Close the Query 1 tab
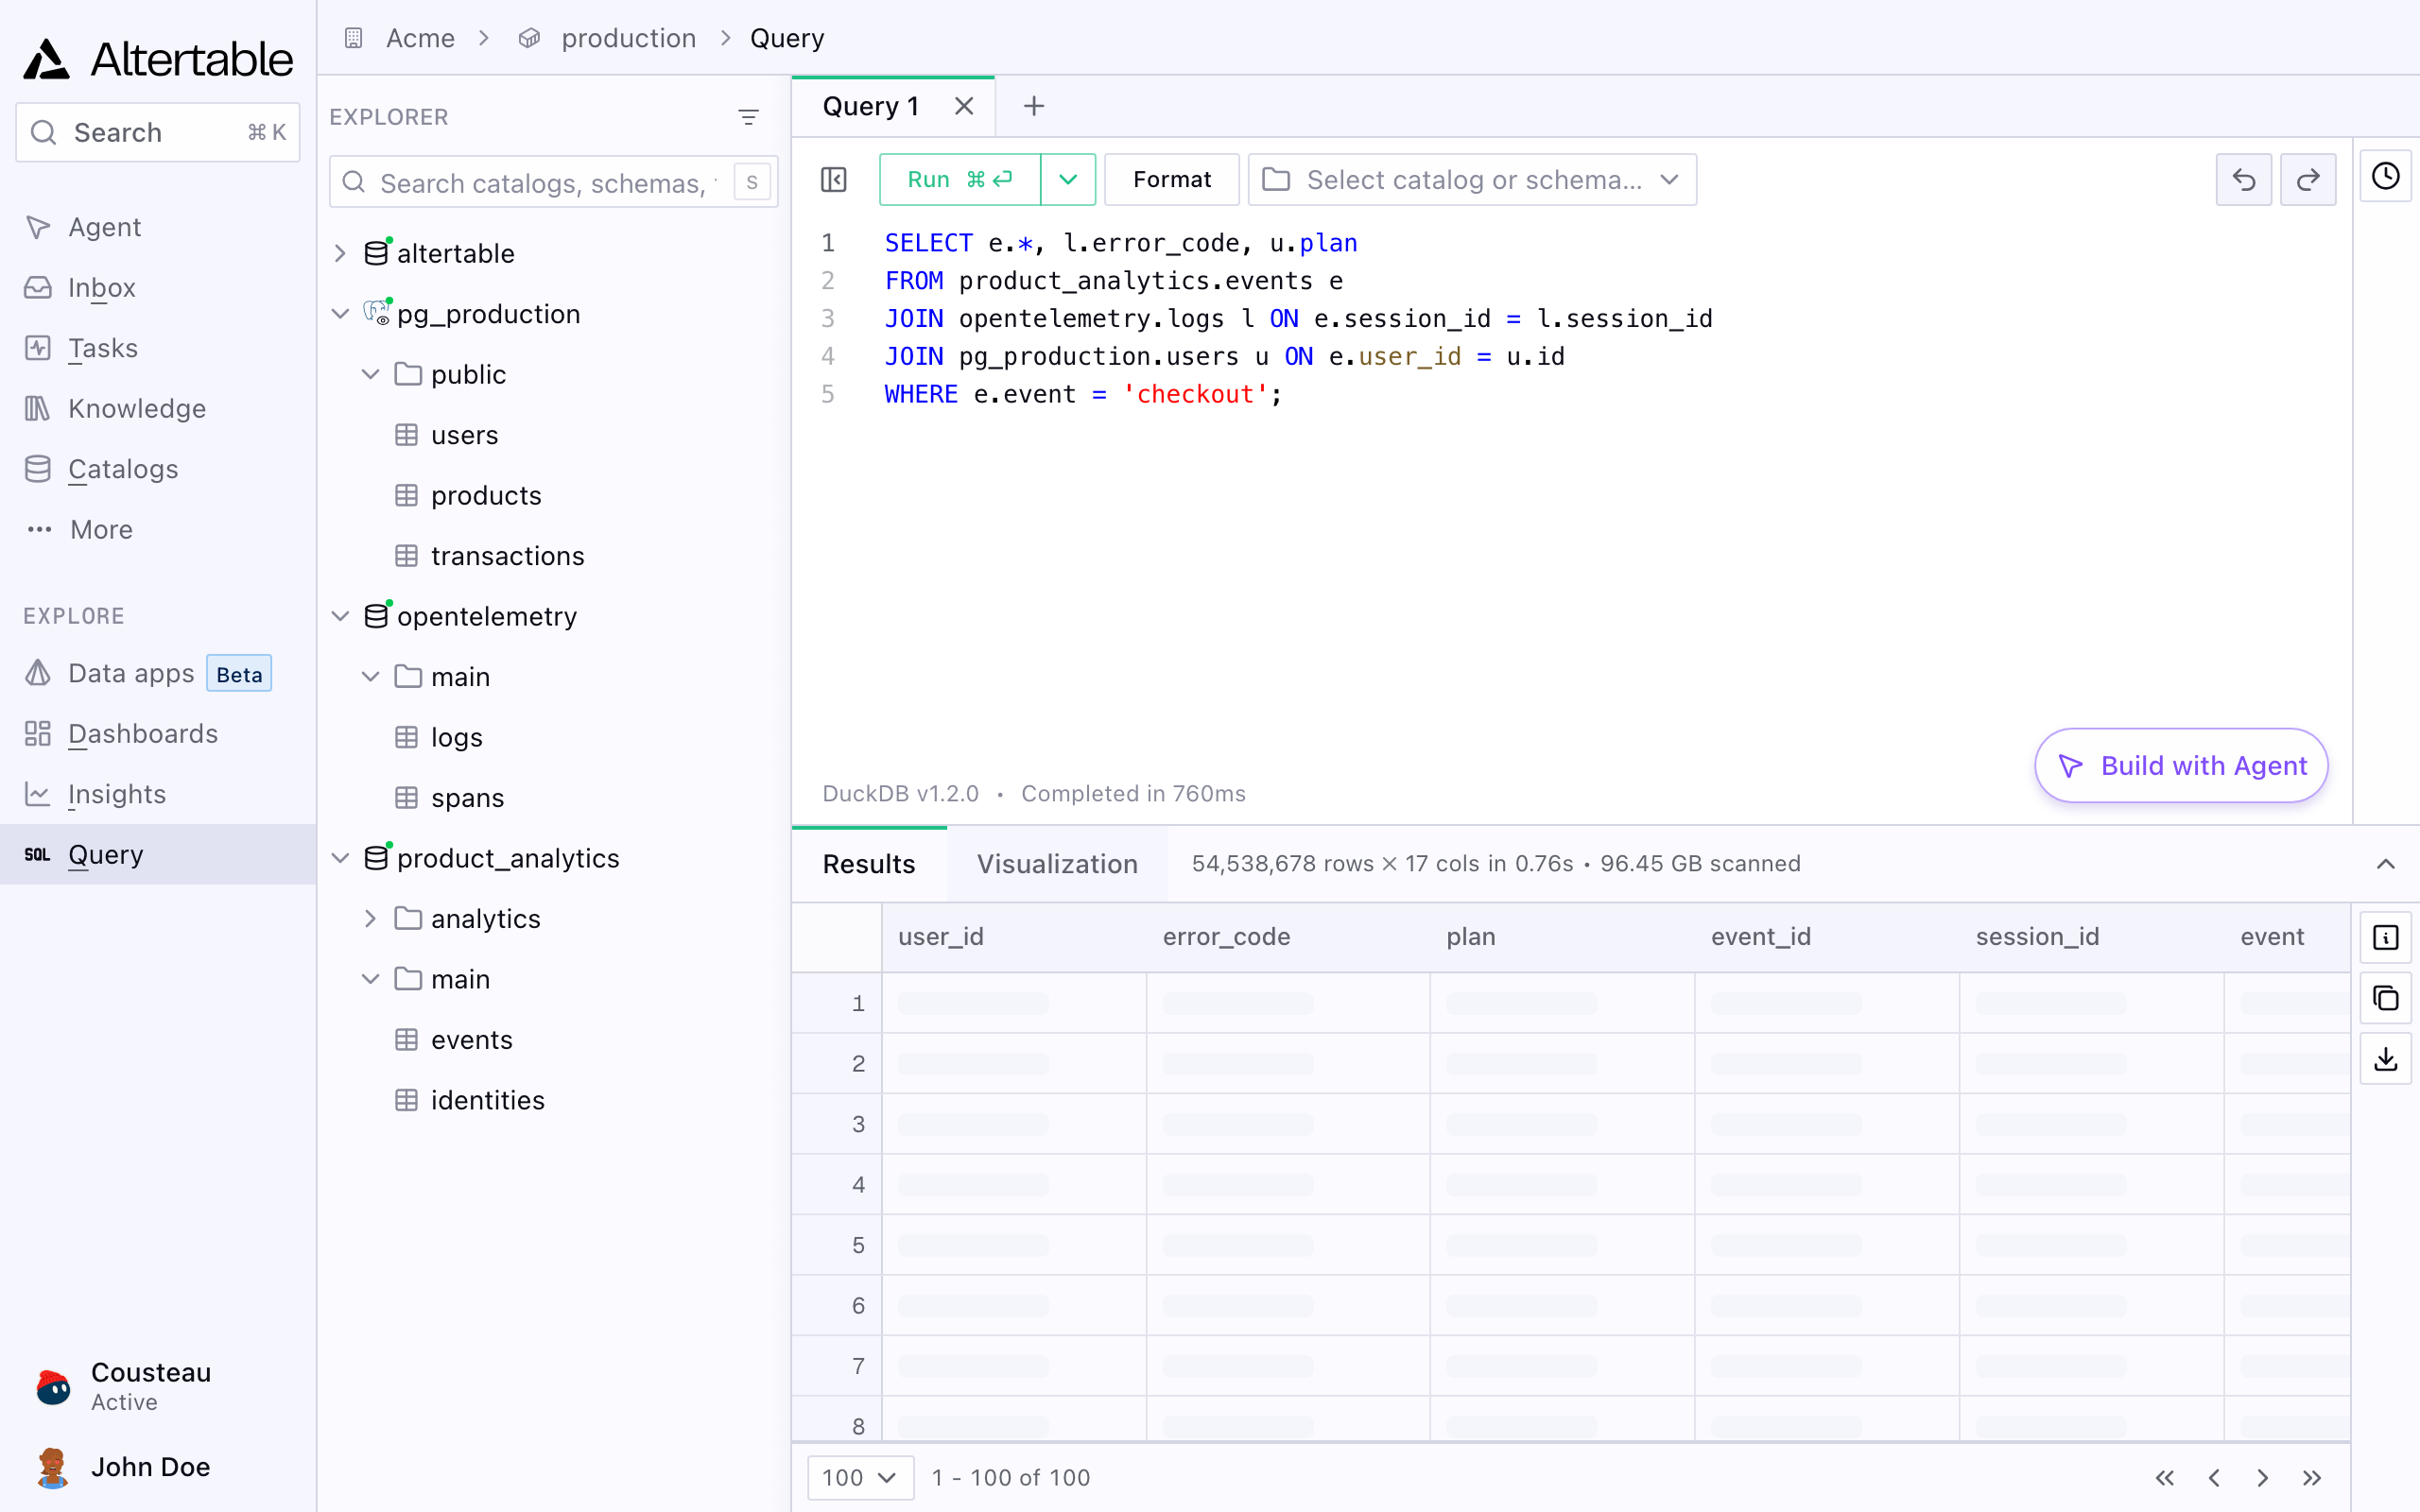The height and width of the screenshot is (1512, 2420). (x=964, y=106)
